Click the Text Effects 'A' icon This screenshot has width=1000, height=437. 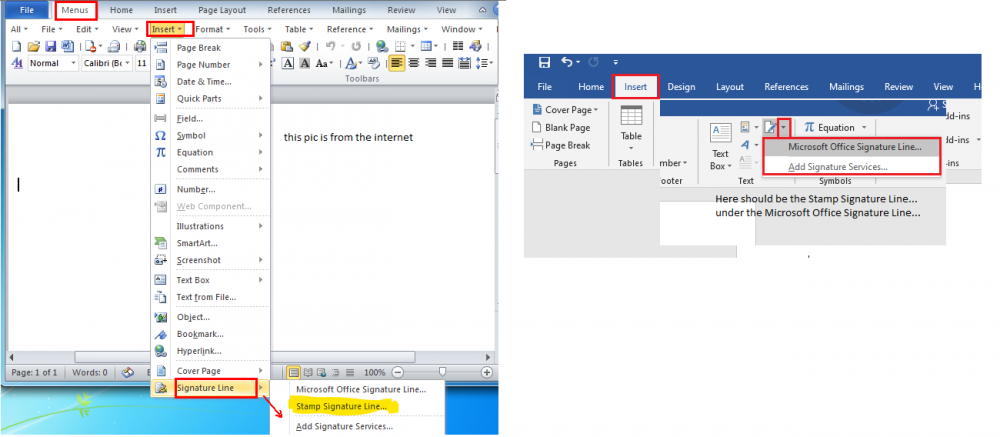tap(351, 63)
